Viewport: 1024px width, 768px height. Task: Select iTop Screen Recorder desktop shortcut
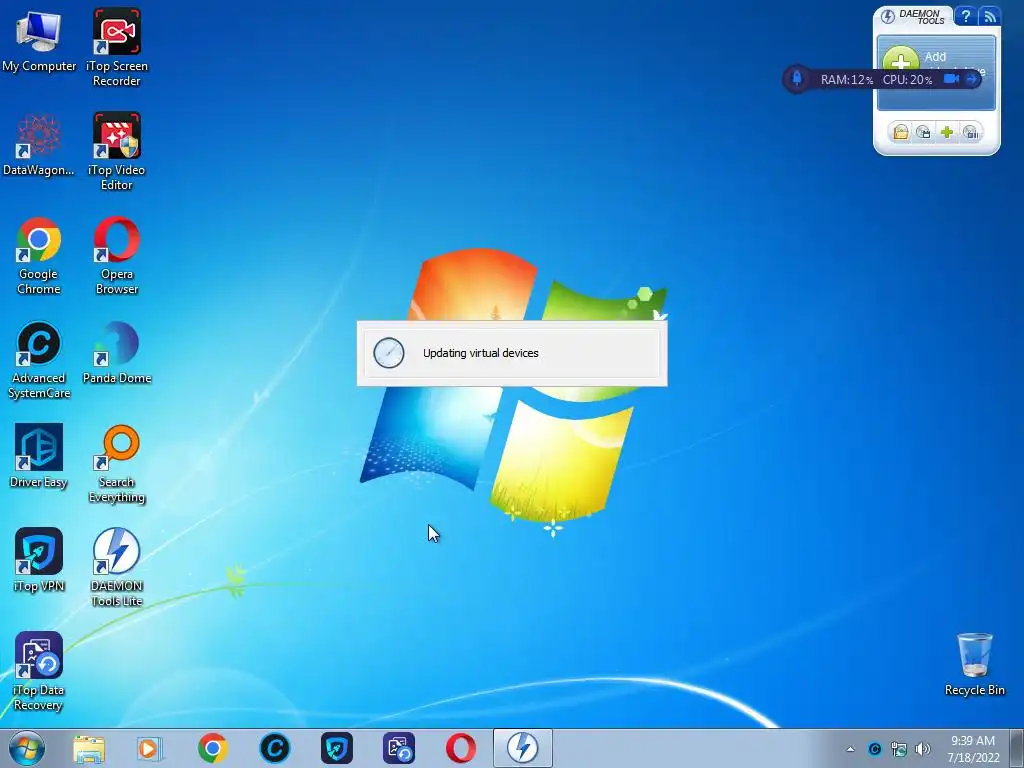tap(116, 47)
